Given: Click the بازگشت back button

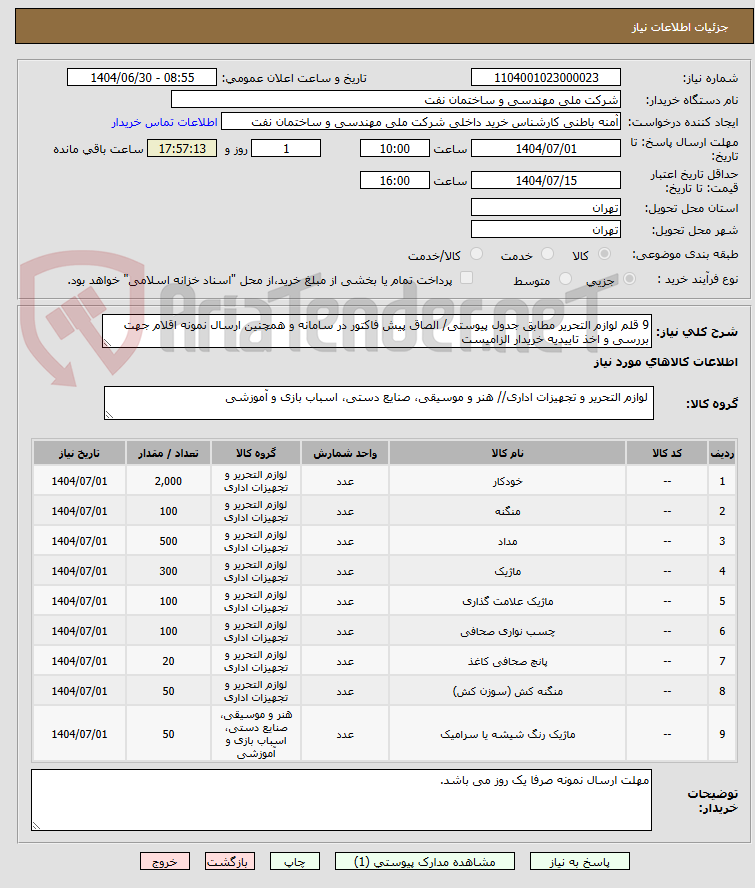Looking at the screenshot, I should point(230,861).
